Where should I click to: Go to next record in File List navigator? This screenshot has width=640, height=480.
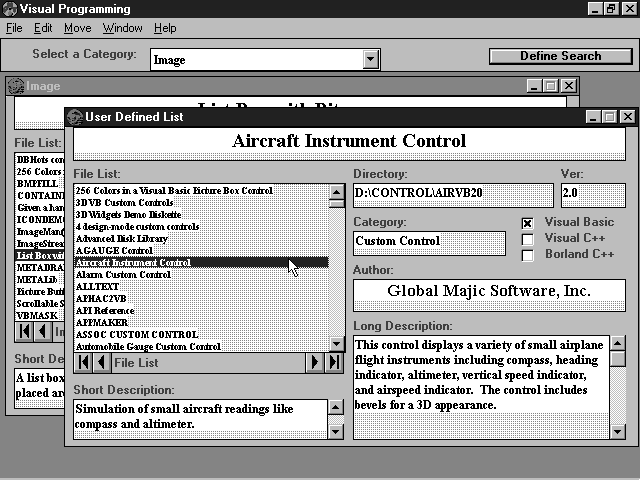(x=317, y=362)
